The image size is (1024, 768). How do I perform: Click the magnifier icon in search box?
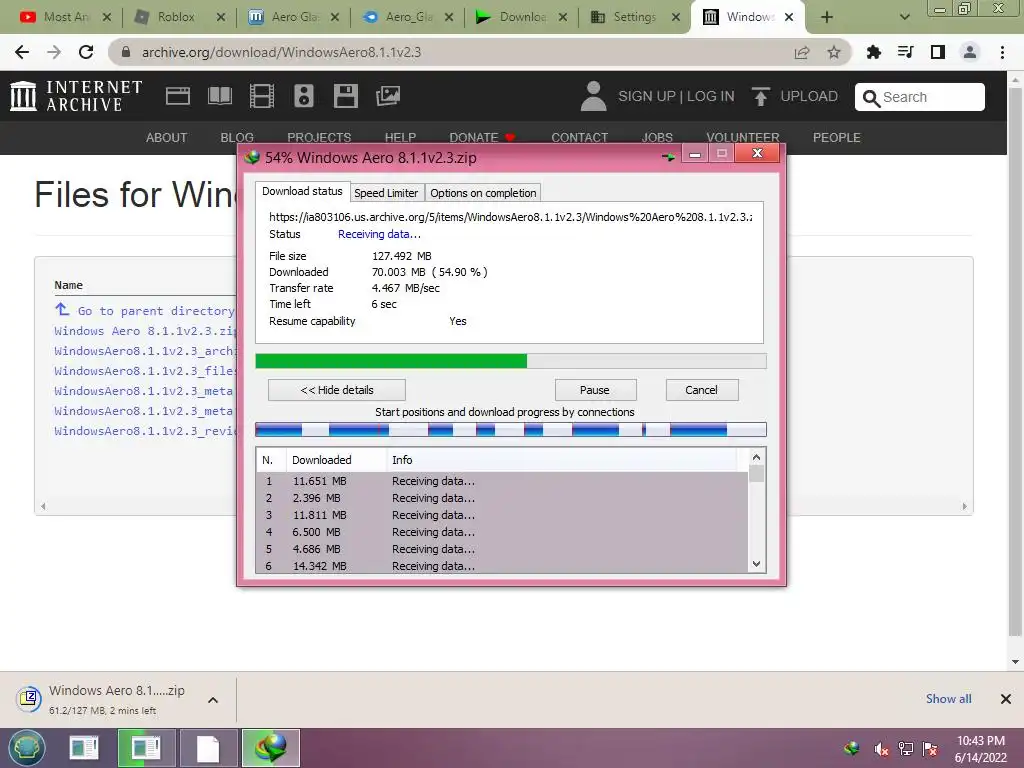[x=871, y=98]
